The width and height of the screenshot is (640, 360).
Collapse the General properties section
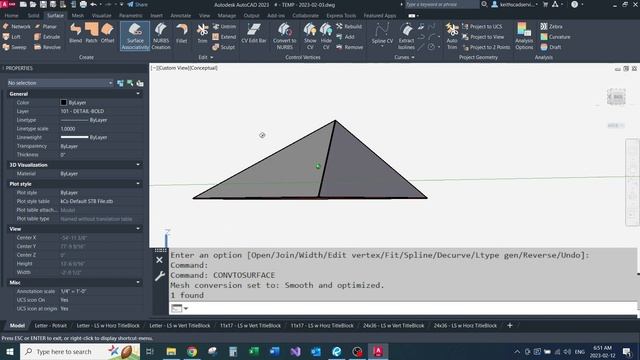pyautogui.click(x=138, y=94)
